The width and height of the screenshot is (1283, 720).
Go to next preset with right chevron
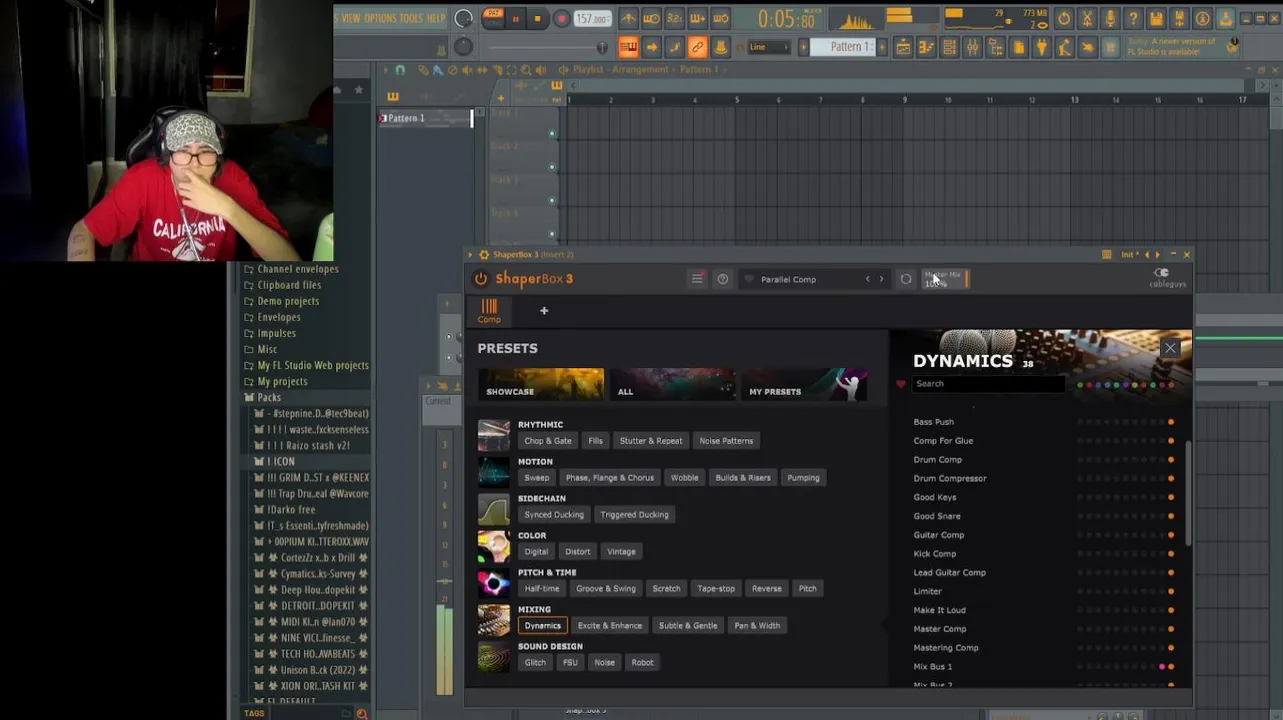tap(881, 279)
